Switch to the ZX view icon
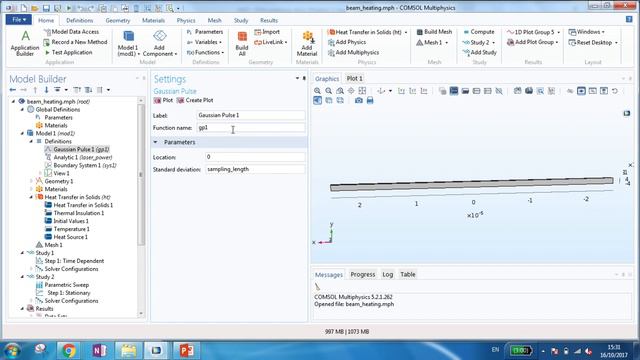 (424, 91)
